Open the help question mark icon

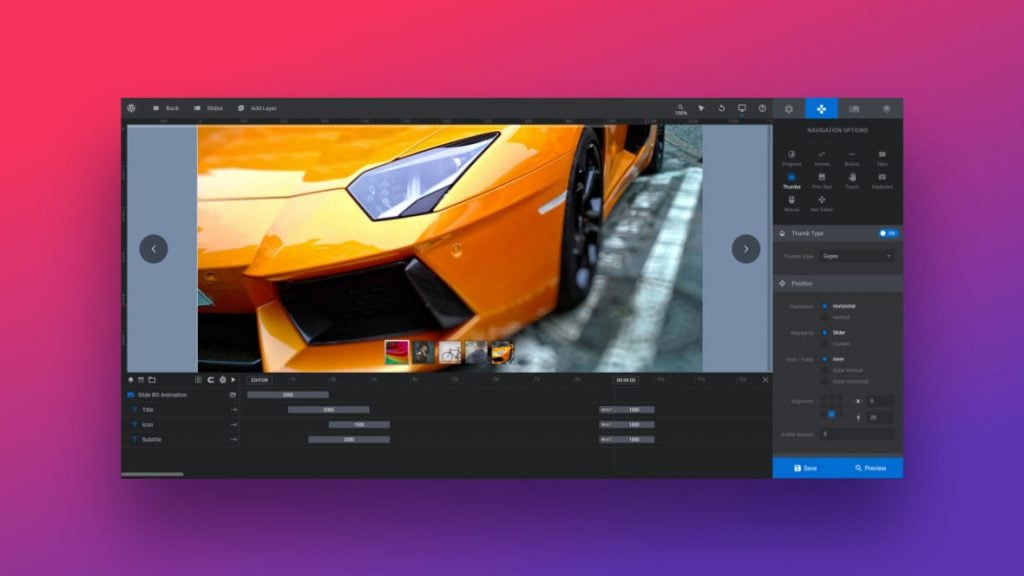pos(762,108)
